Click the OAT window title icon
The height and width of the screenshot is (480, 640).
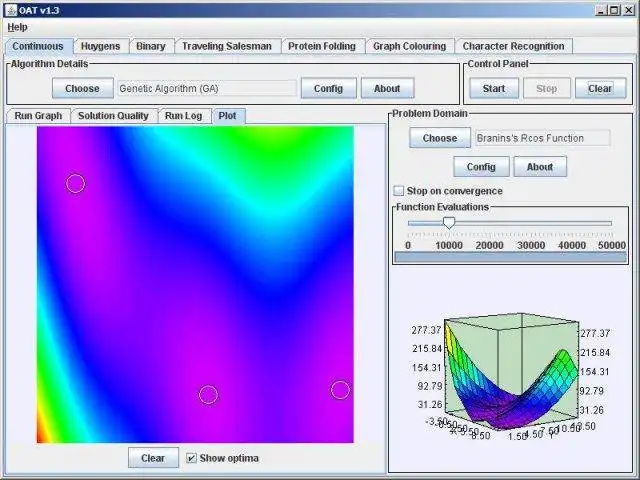tap(11, 10)
